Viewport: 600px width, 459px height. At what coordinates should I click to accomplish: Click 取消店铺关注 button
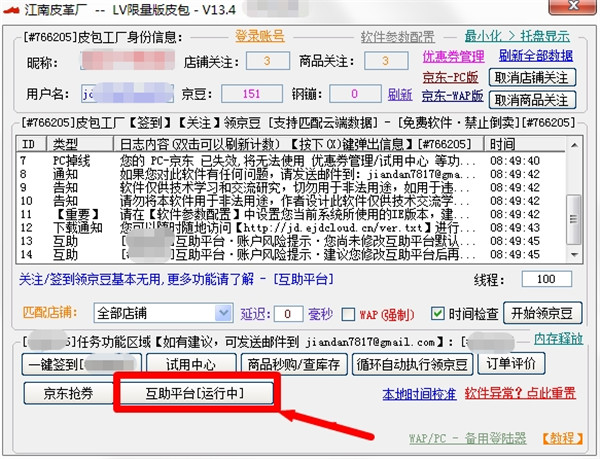coord(532,78)
